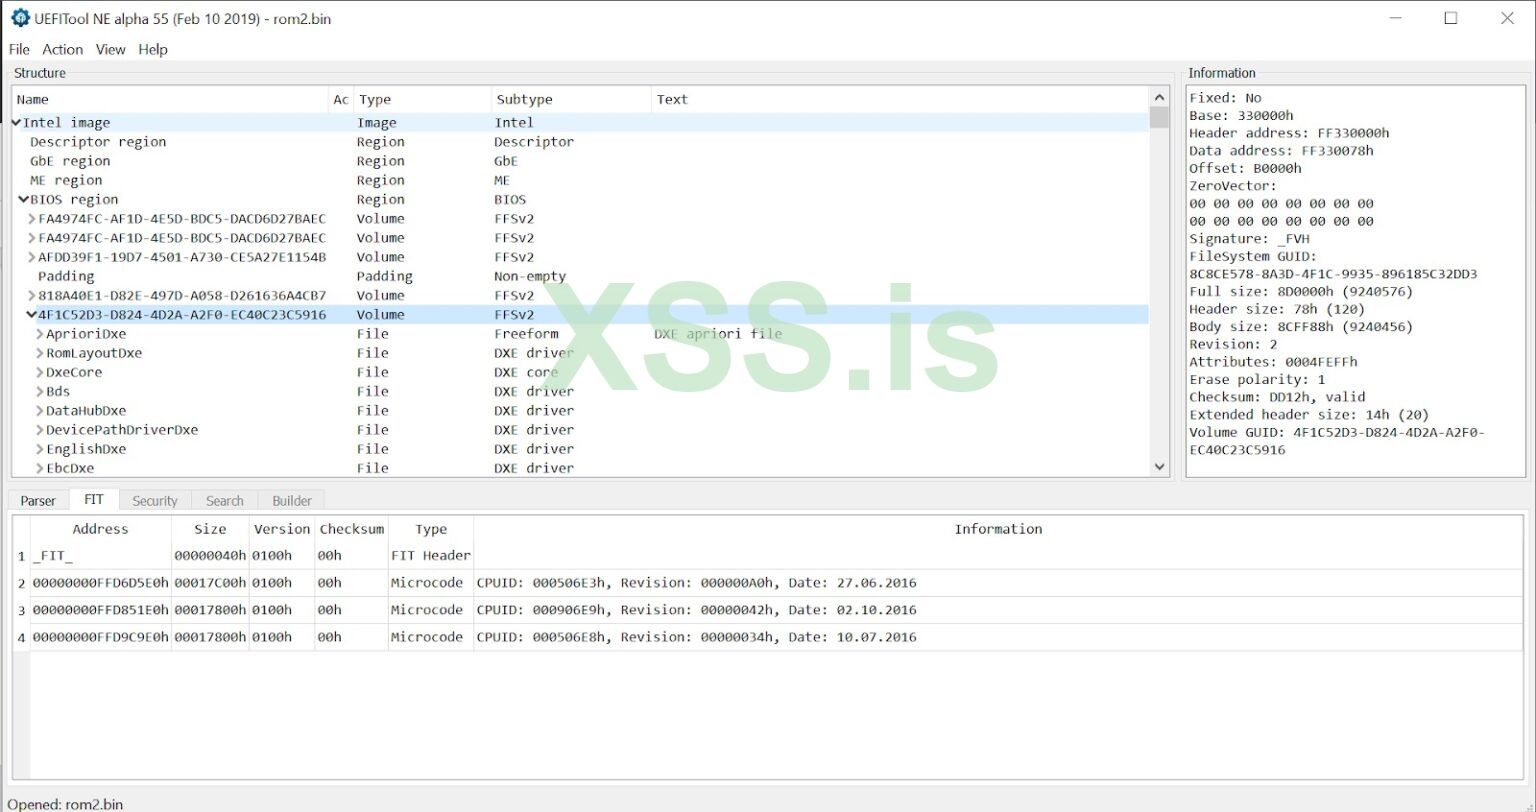This screenshot has height=812, width=1536.
Task: Select the Descriptor region tree item
Action: [x=98, y=142]
